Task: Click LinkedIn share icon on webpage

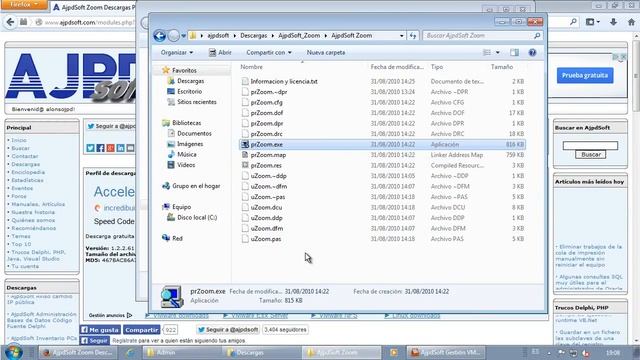Action: (x=120, y=148)
